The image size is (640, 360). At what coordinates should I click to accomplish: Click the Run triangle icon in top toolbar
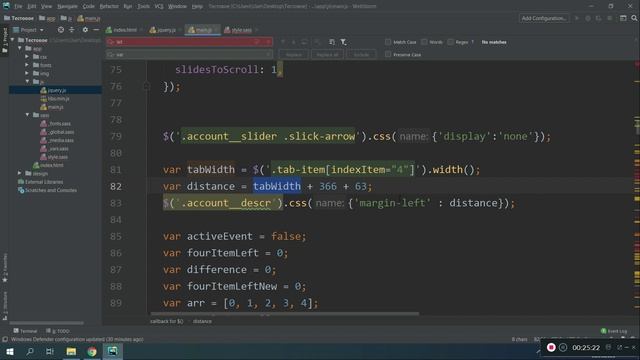click(577, 18)
